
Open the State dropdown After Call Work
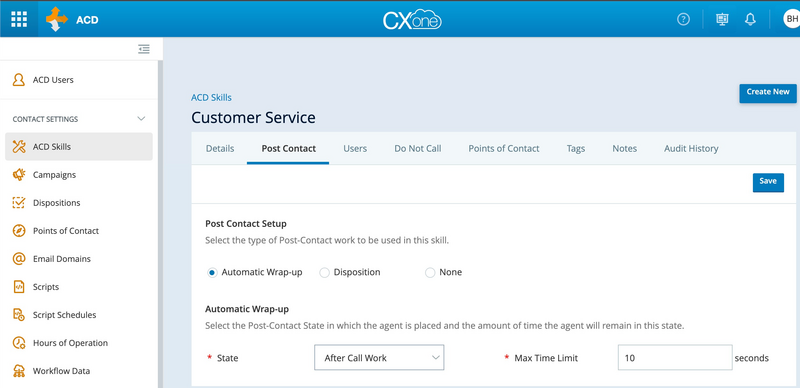click(379, 357)
